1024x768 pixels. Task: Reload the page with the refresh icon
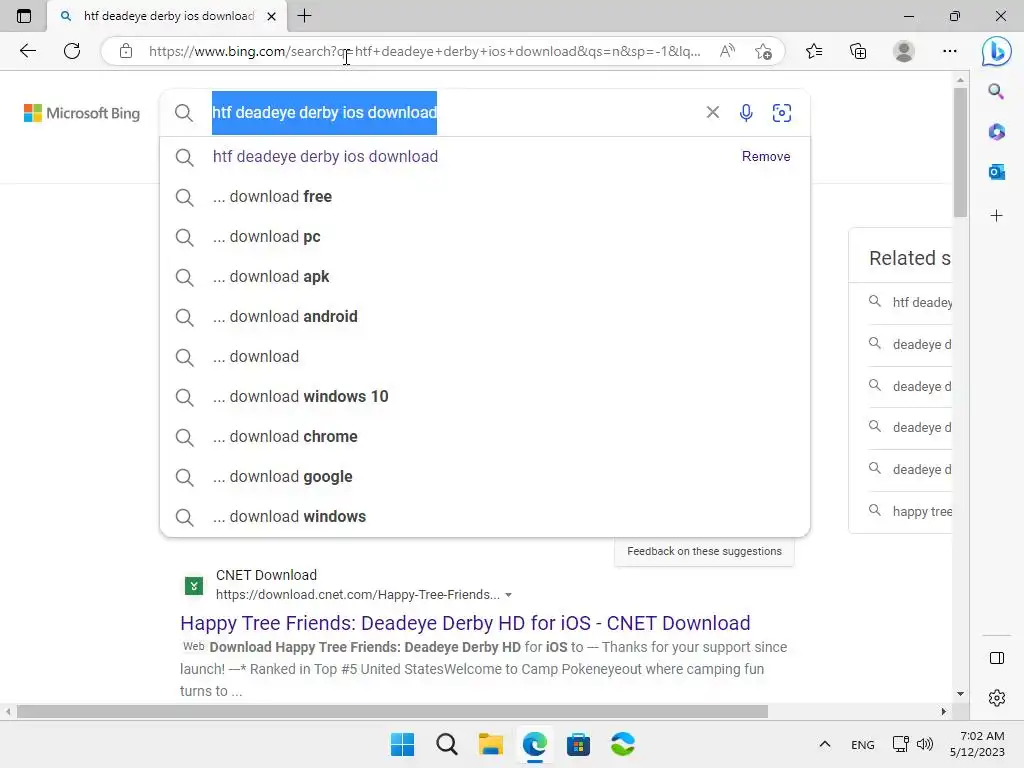72,51
